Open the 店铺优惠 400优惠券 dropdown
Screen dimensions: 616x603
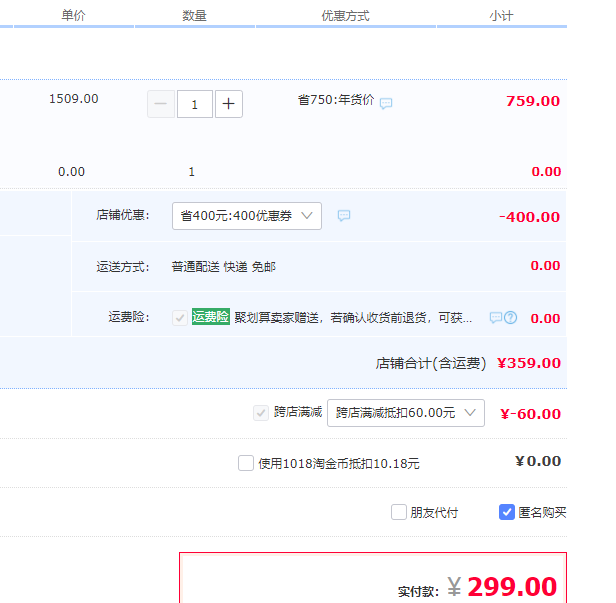pos(247,216)
